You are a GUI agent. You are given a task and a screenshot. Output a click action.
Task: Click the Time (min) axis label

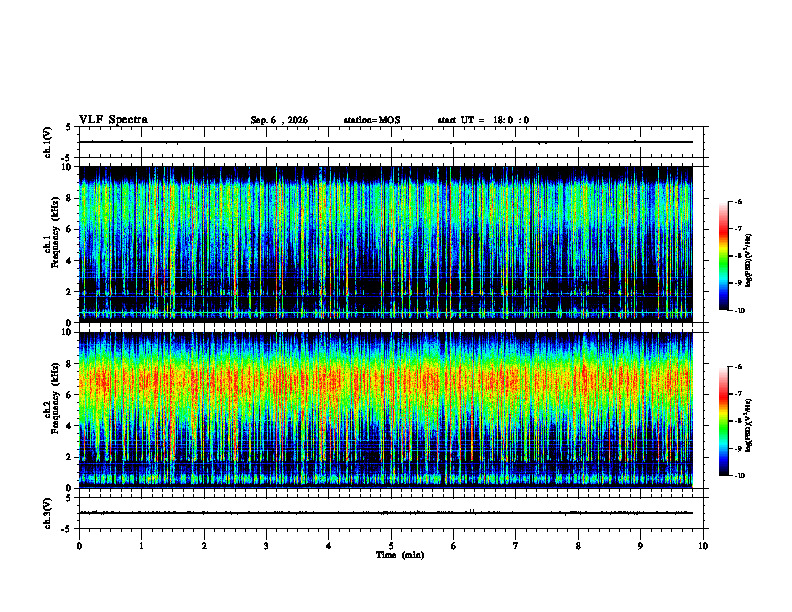tap(400, 555)
